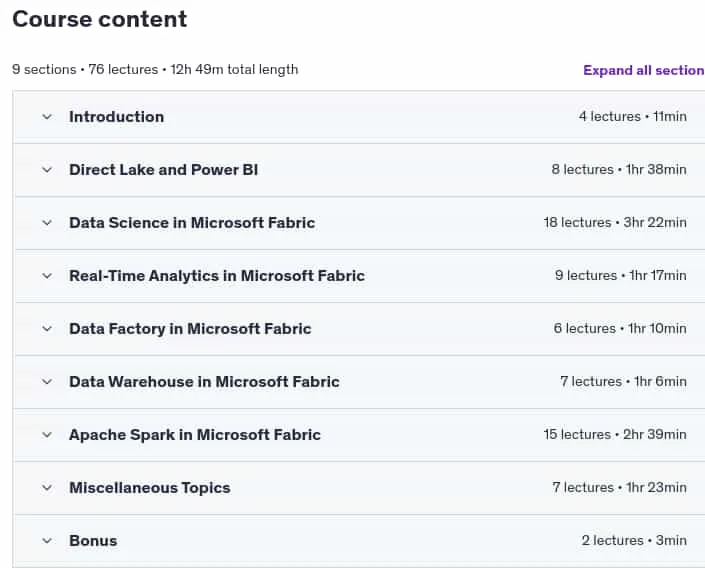Screen dimensions: 705x568
Task: Click '4 lectures • 11min' text
Action: tap(633, 116)
